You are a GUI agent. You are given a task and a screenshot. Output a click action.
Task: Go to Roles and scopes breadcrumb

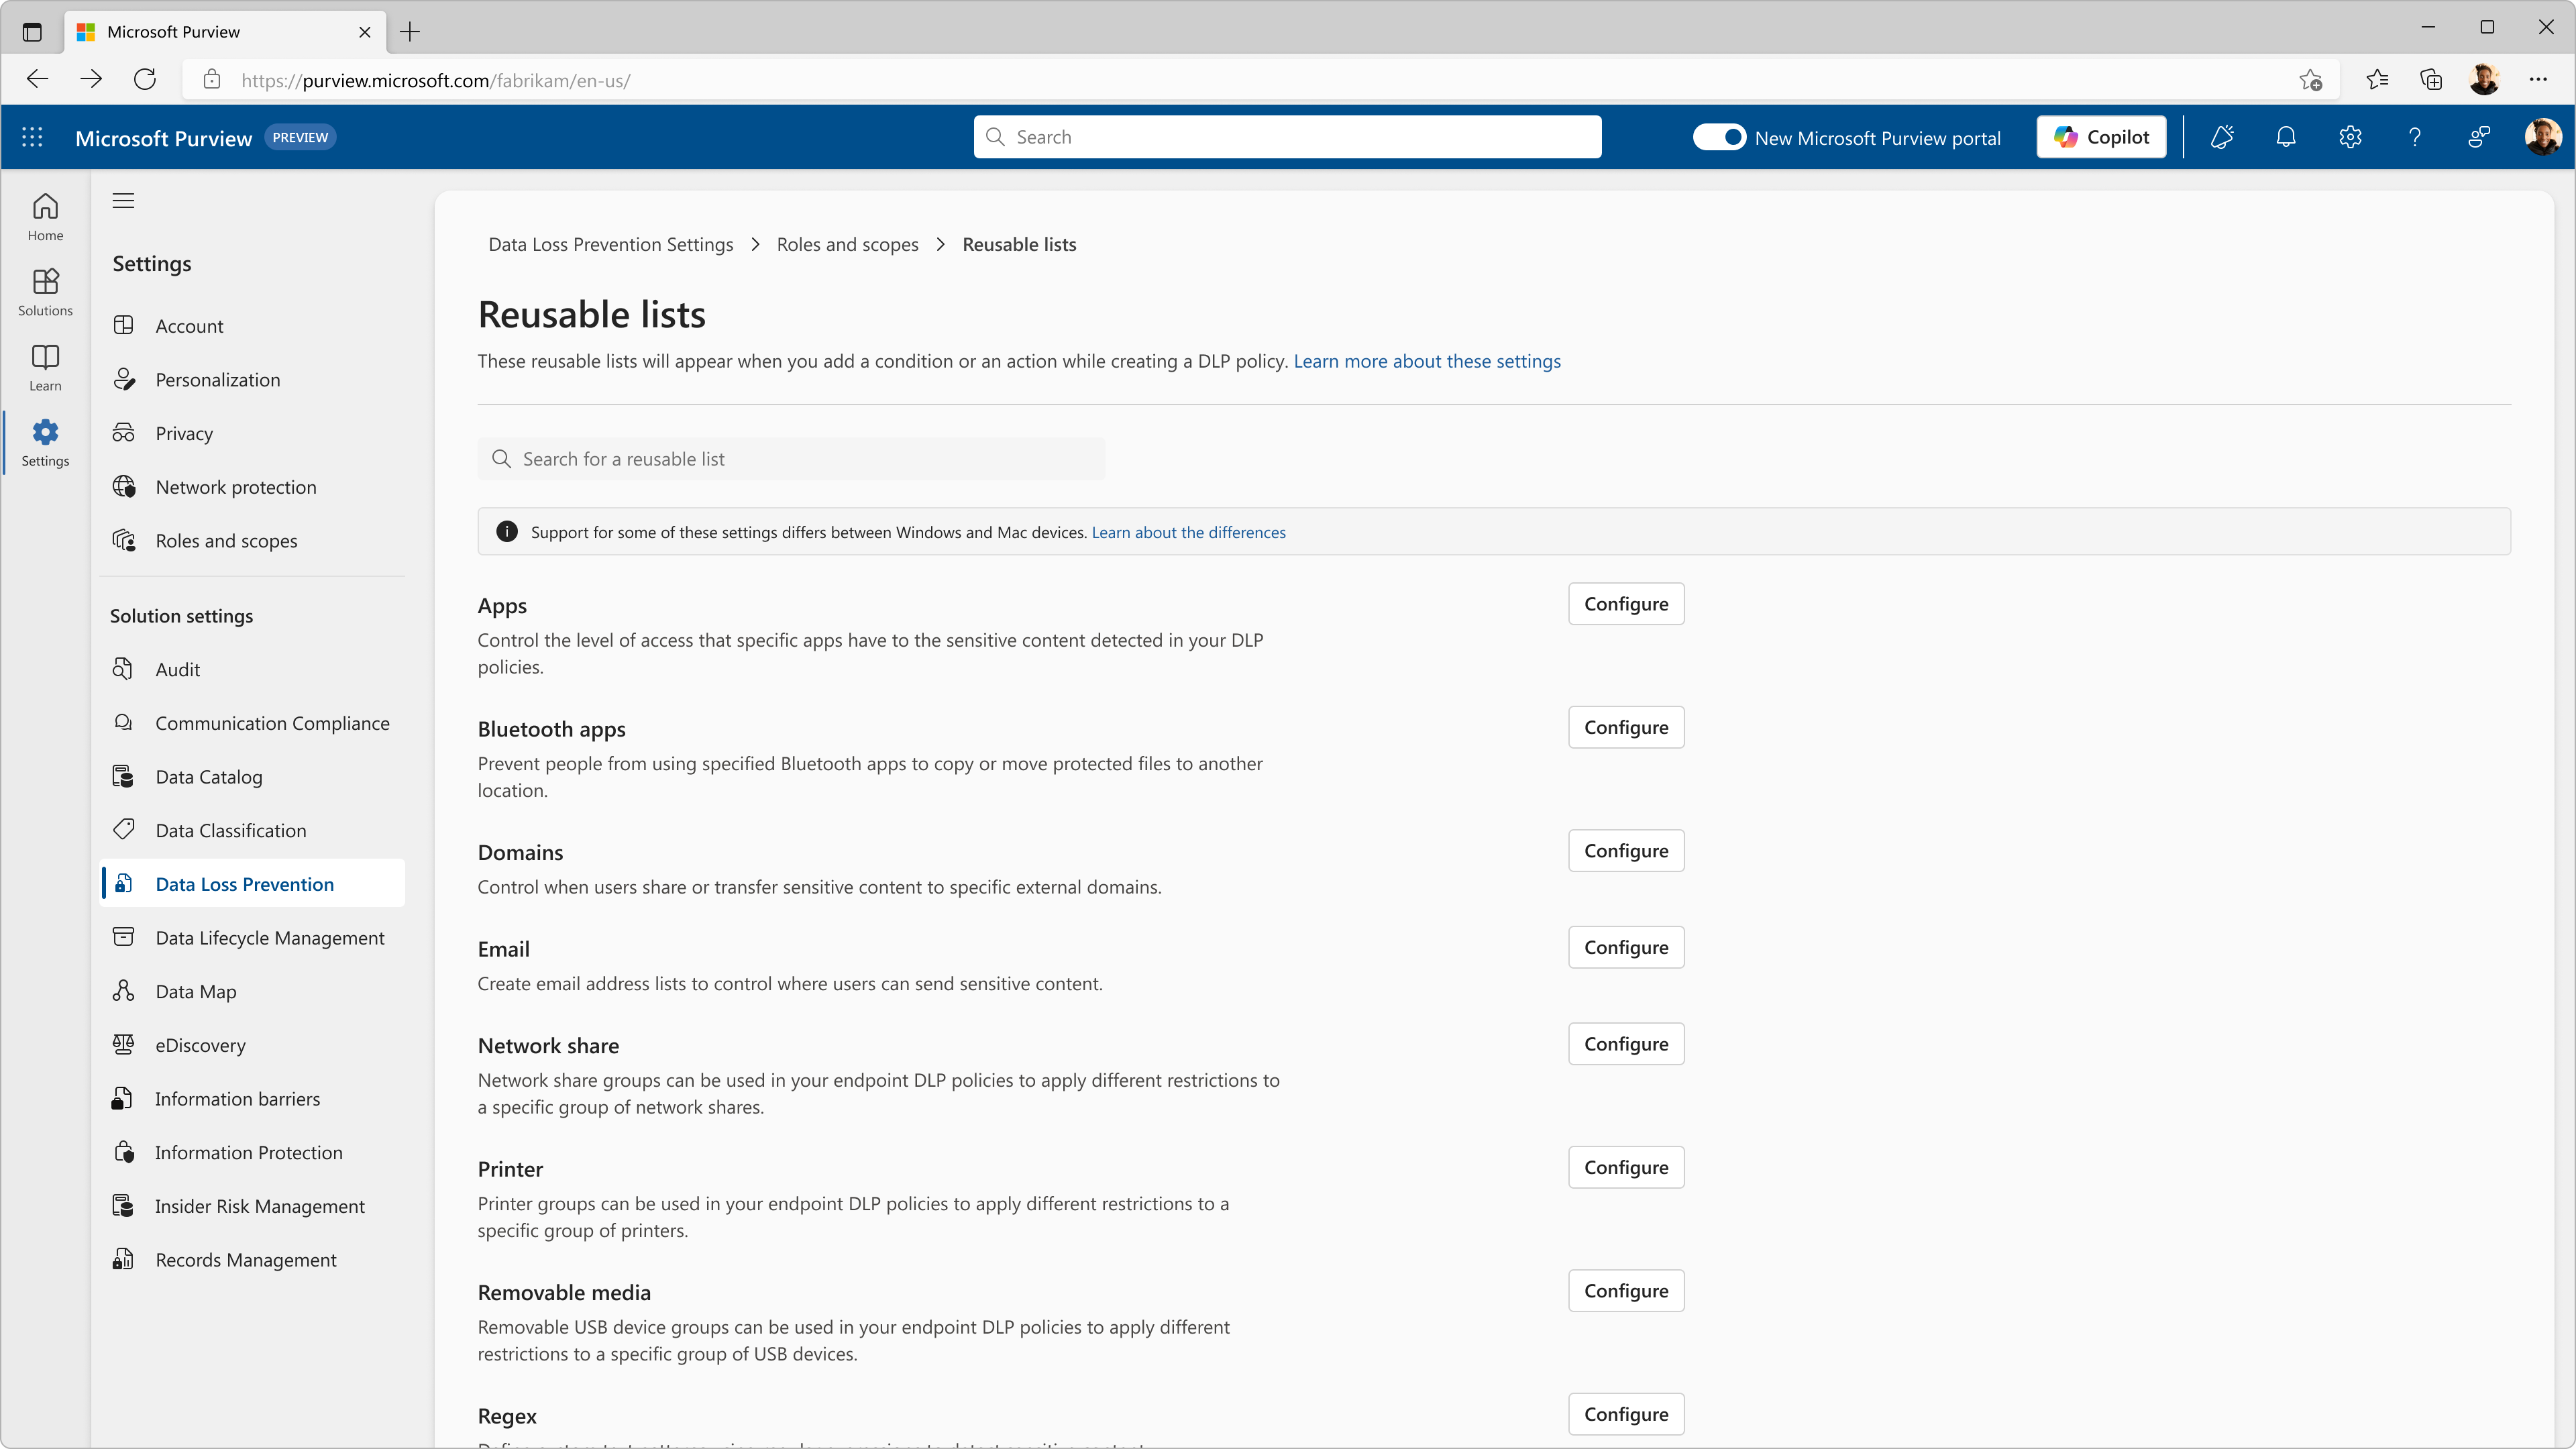[847, 244]
